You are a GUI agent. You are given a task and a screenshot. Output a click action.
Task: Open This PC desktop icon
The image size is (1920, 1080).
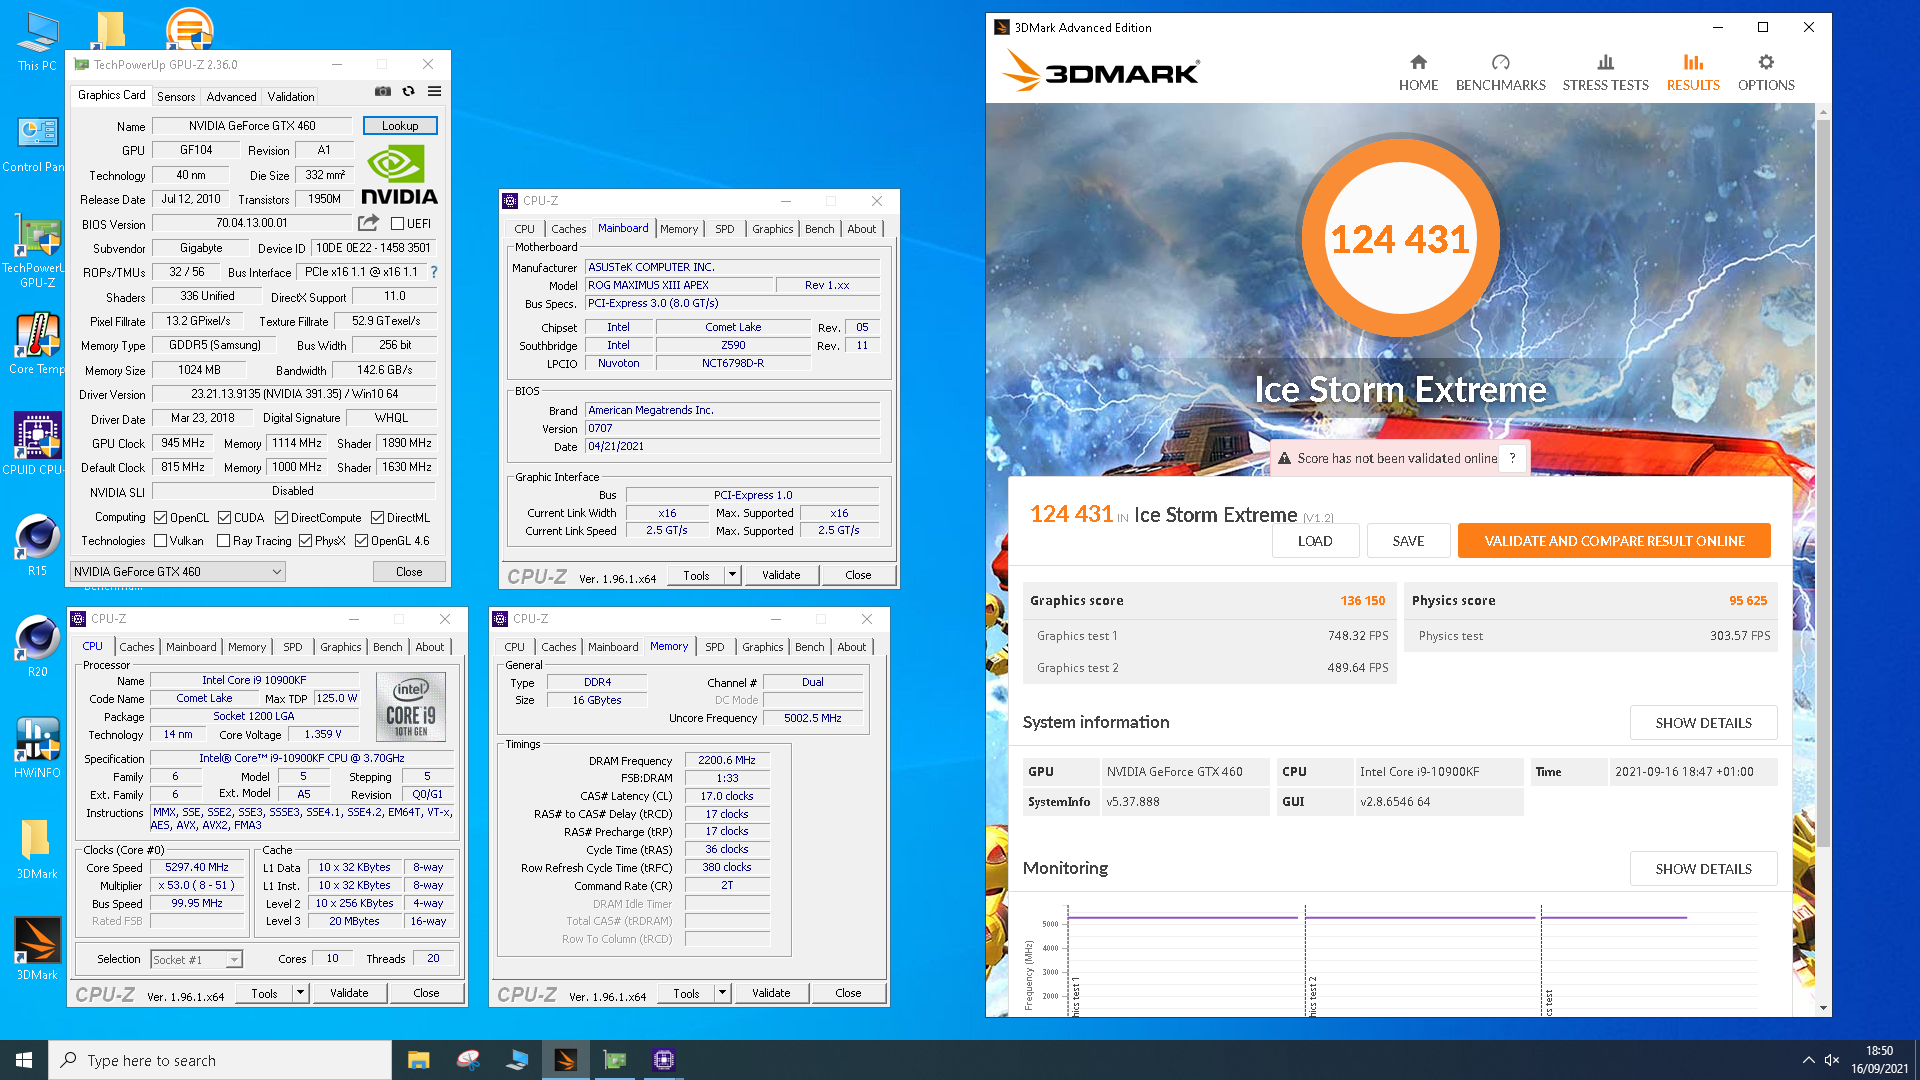[37, 41]
